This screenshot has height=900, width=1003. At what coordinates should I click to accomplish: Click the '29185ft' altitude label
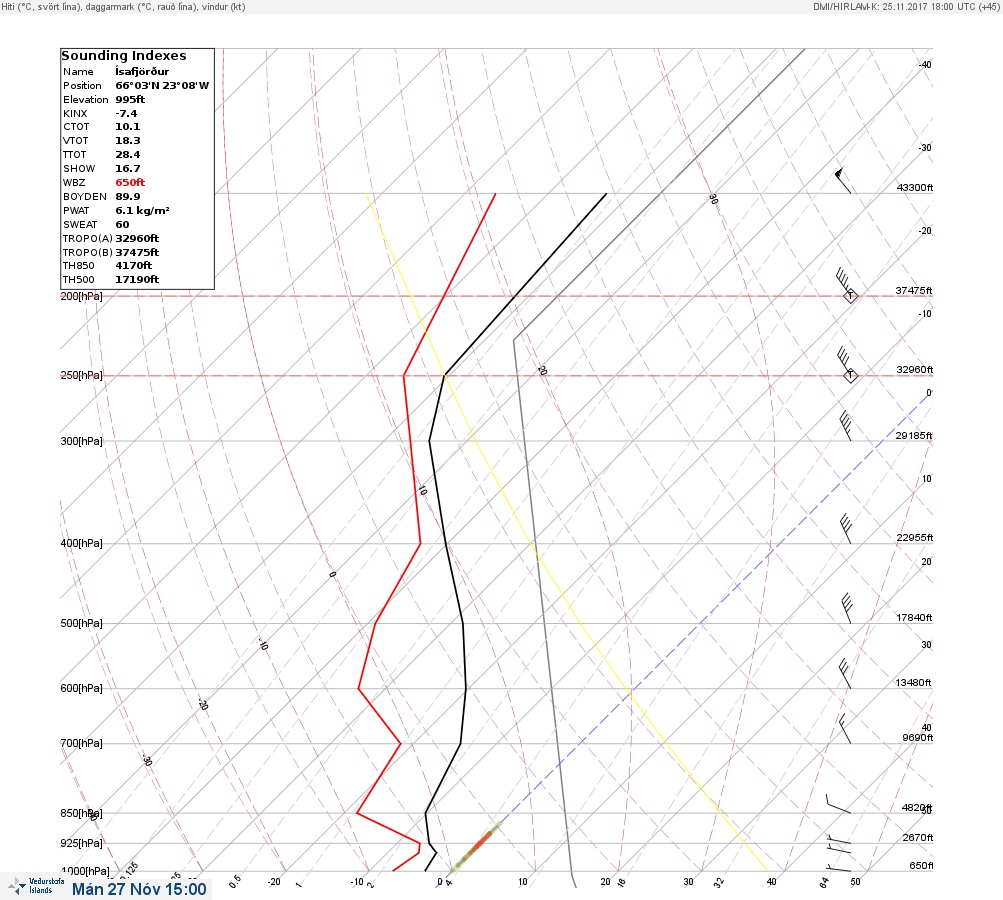point(913,436)
